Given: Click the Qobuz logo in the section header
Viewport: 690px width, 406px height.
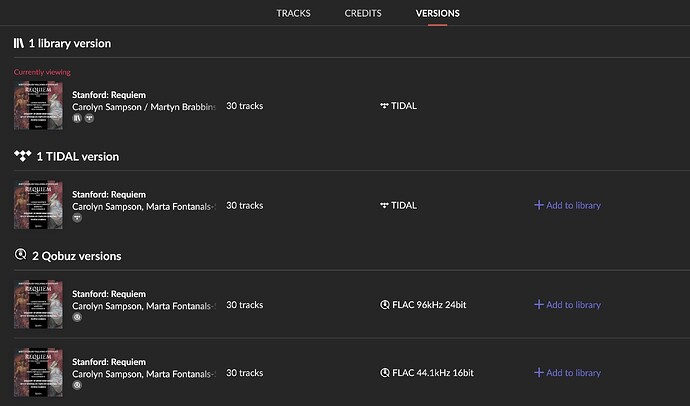Looking at the screenshot, I should coord(20,255).
